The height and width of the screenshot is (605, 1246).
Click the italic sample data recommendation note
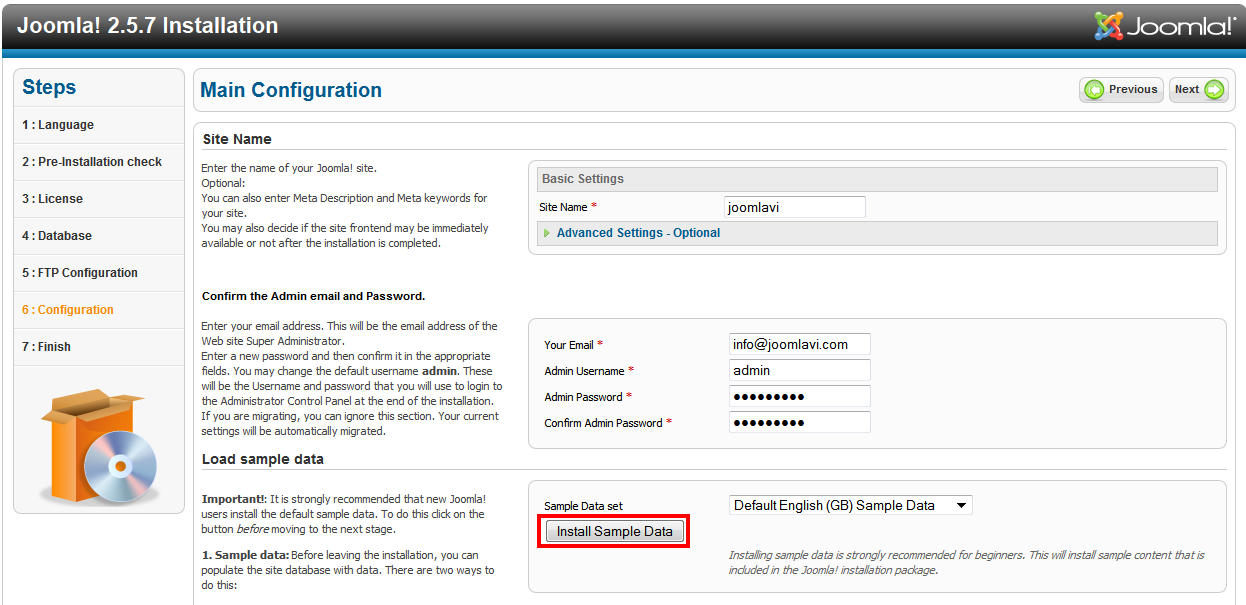pos(967,562)
